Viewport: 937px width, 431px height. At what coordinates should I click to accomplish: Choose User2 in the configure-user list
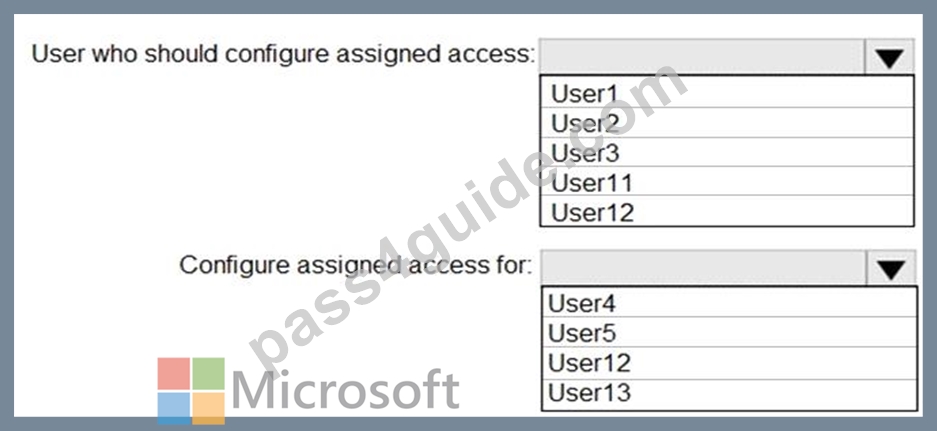tap(727, 123)
